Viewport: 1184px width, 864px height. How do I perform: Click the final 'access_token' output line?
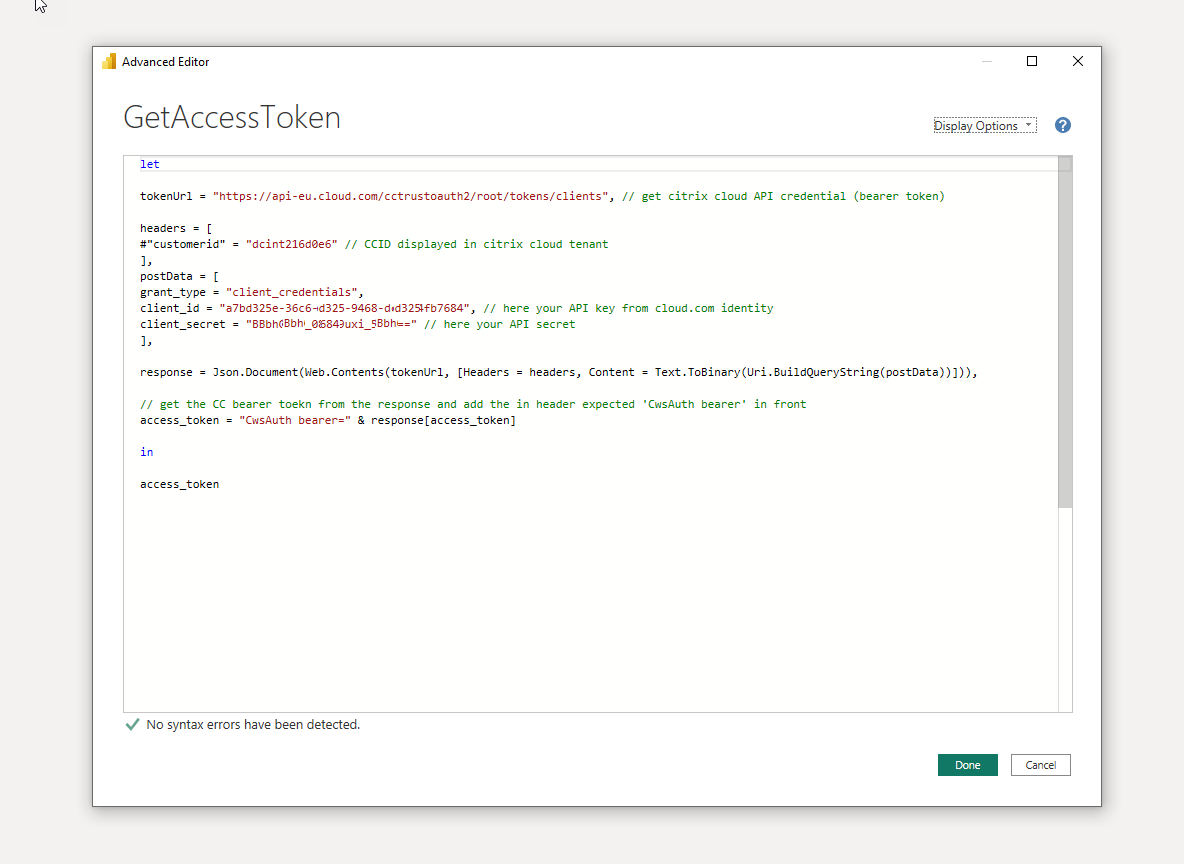point(179,484)
